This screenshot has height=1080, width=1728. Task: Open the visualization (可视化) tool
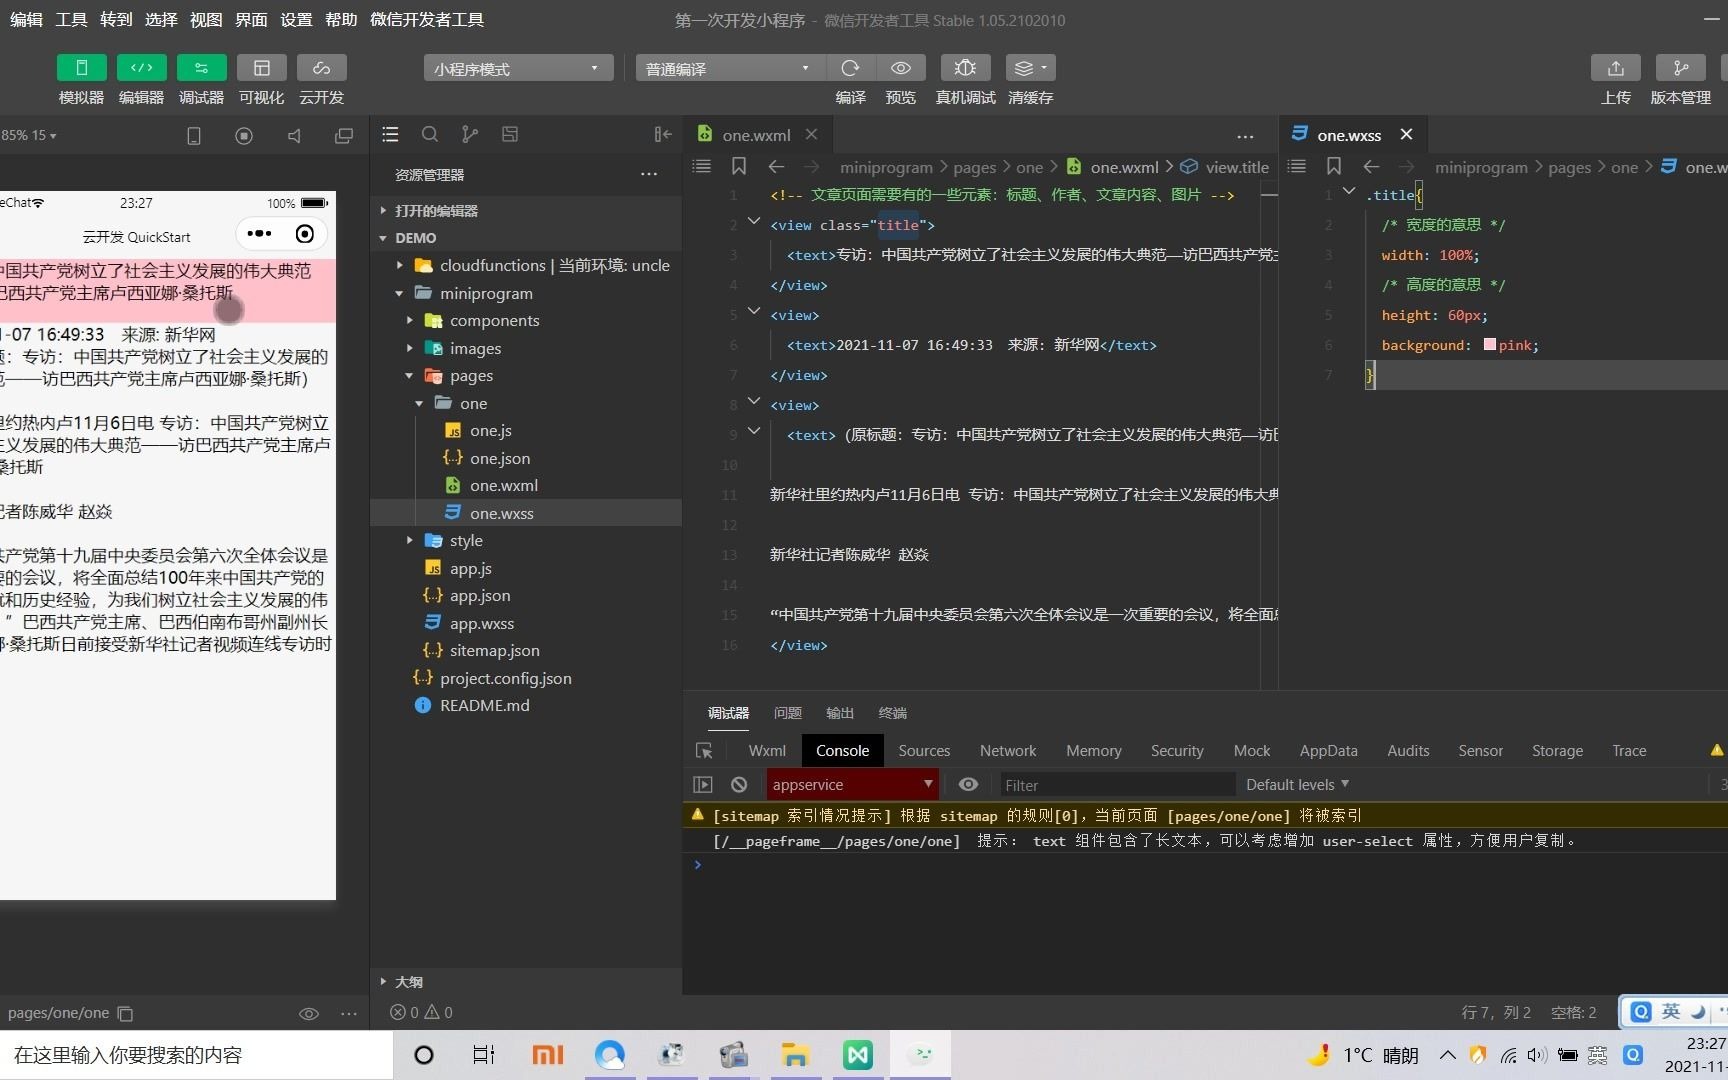pos(261,67)
